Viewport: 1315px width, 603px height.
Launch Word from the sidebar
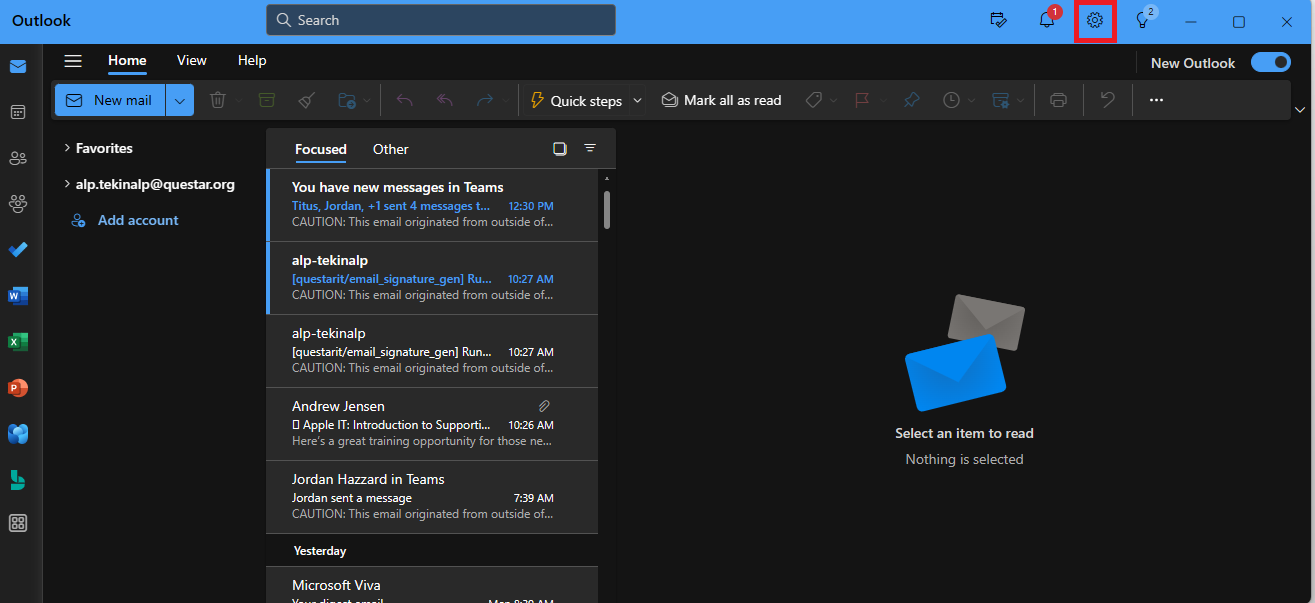tap(18, 295)
